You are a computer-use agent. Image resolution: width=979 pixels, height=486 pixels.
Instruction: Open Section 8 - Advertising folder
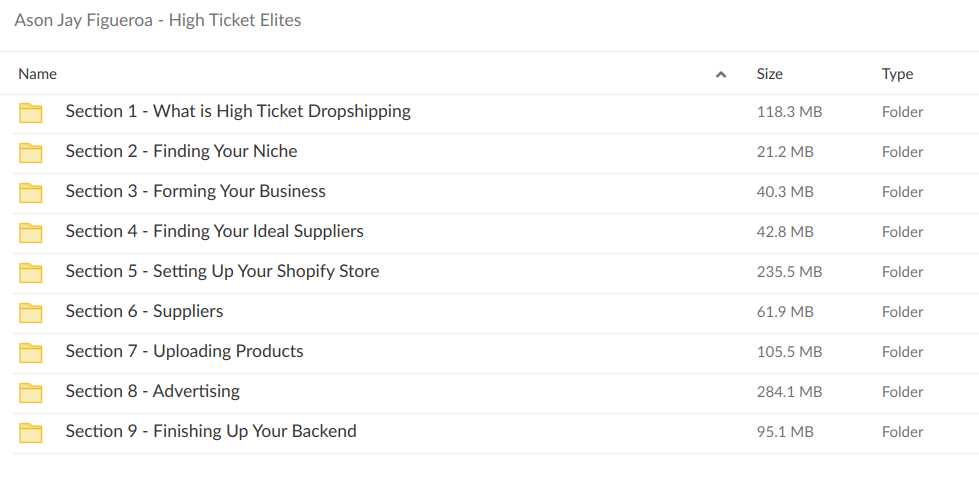[152, 391]
